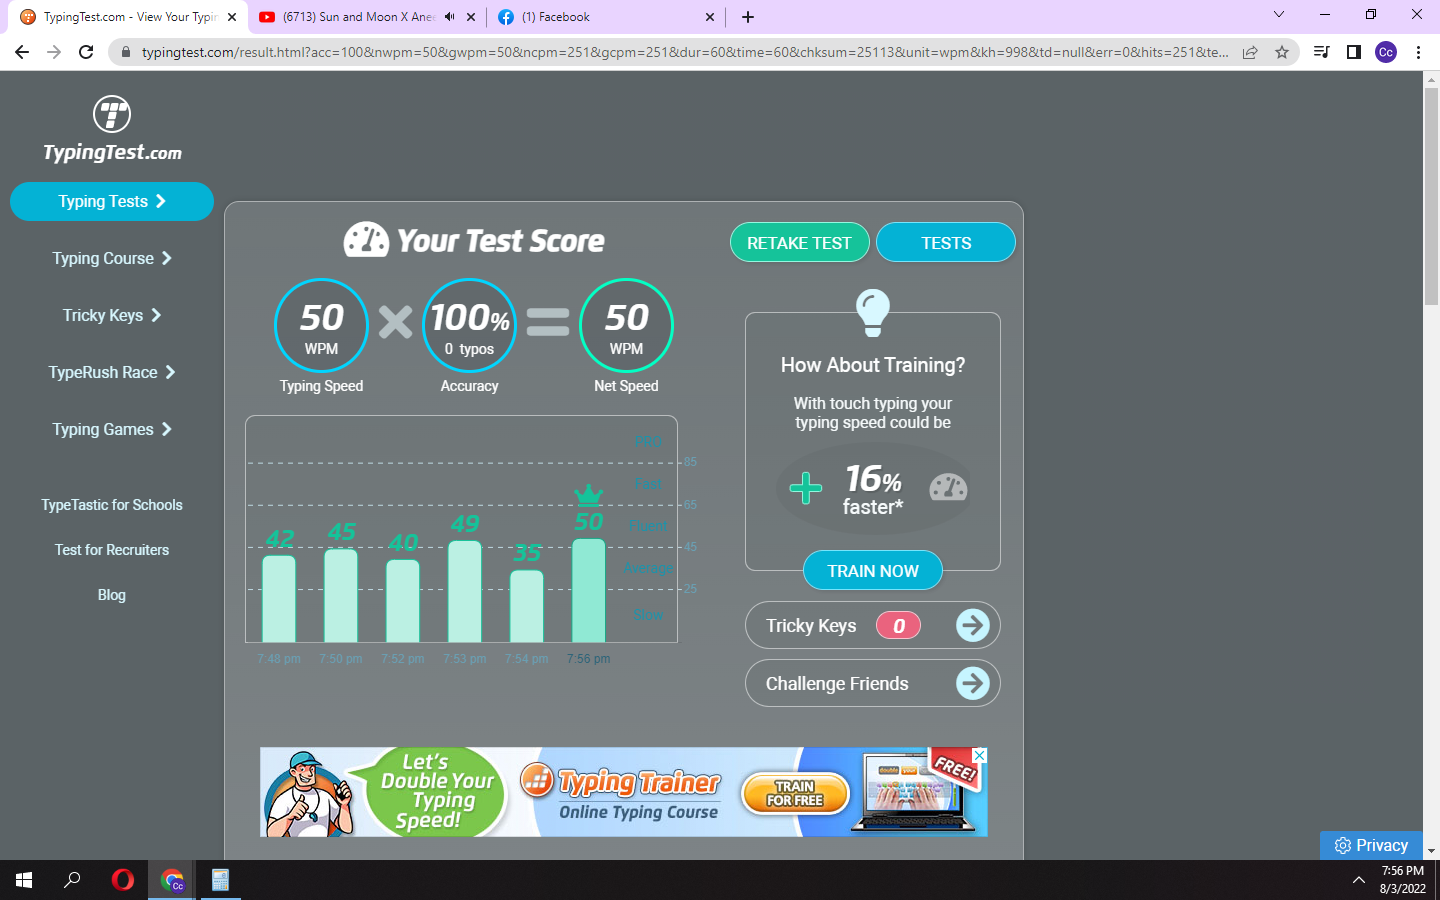Open a new browser tab
Screen dimensions: 1440x900
click(748, 17)
